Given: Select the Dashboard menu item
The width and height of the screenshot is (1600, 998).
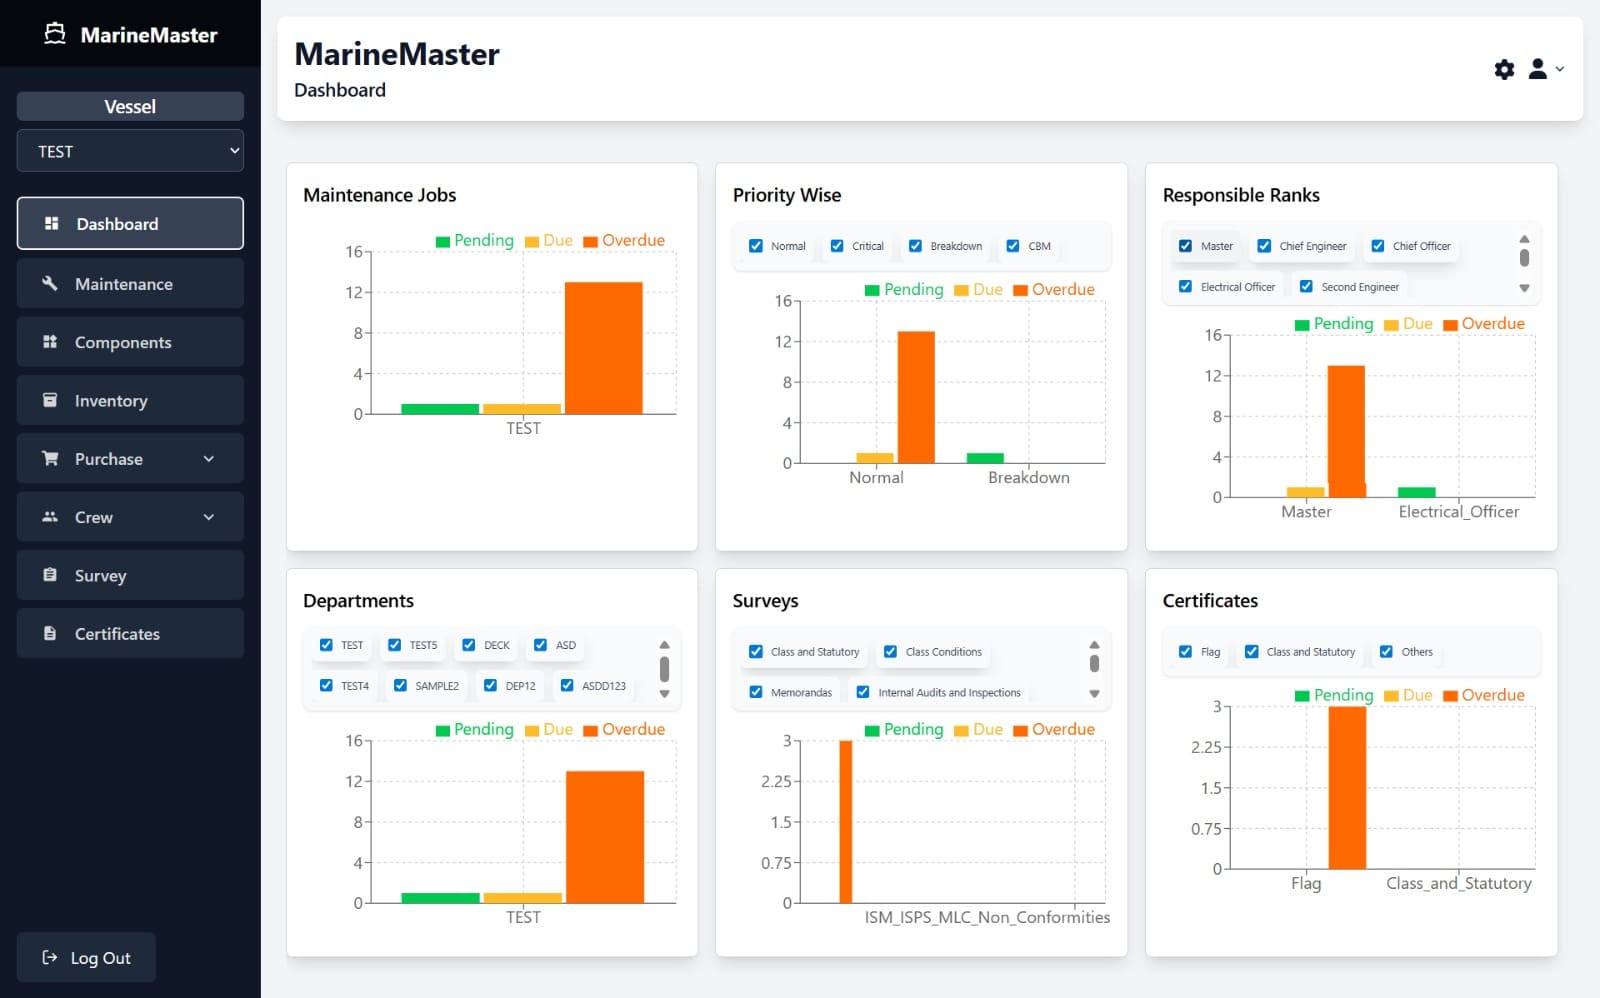Looking at the screenshot, I should click(130, 224).
